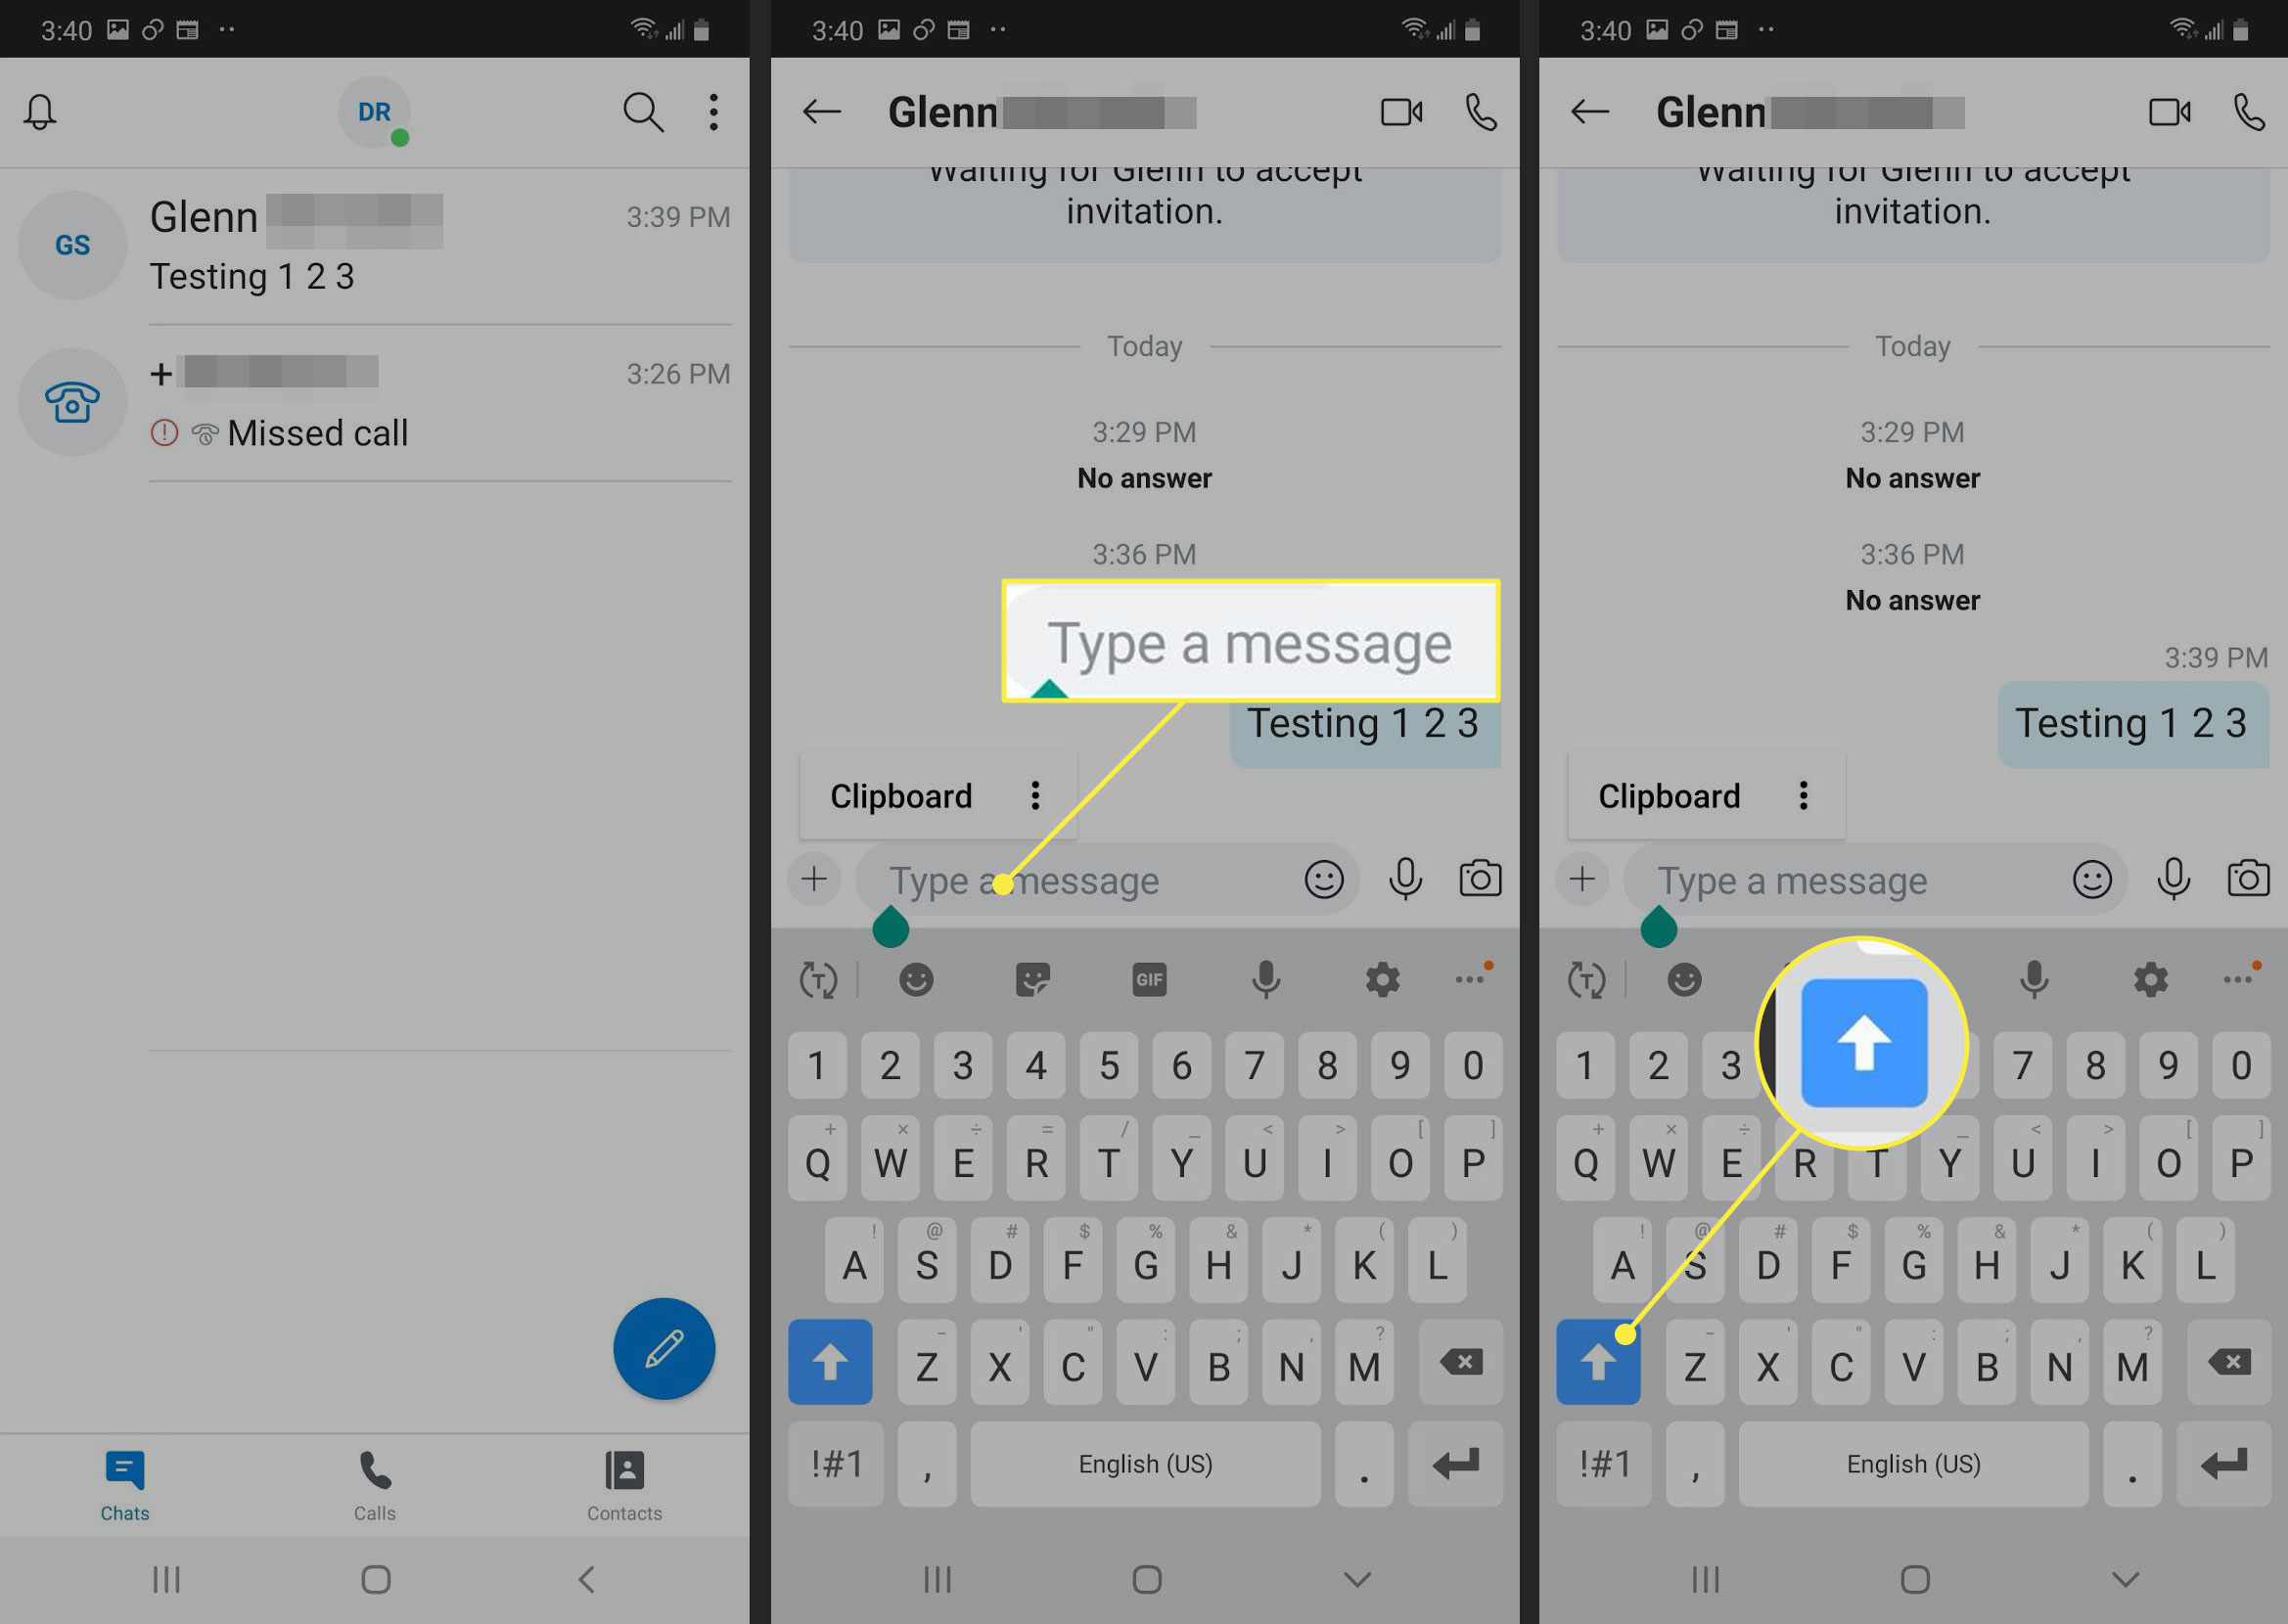Image resolution: width=2288 pixels, height=1624 pixels.
Task: Select the Calls tab at bottom
Action: pyautogui.click(x=374, y=1481)
